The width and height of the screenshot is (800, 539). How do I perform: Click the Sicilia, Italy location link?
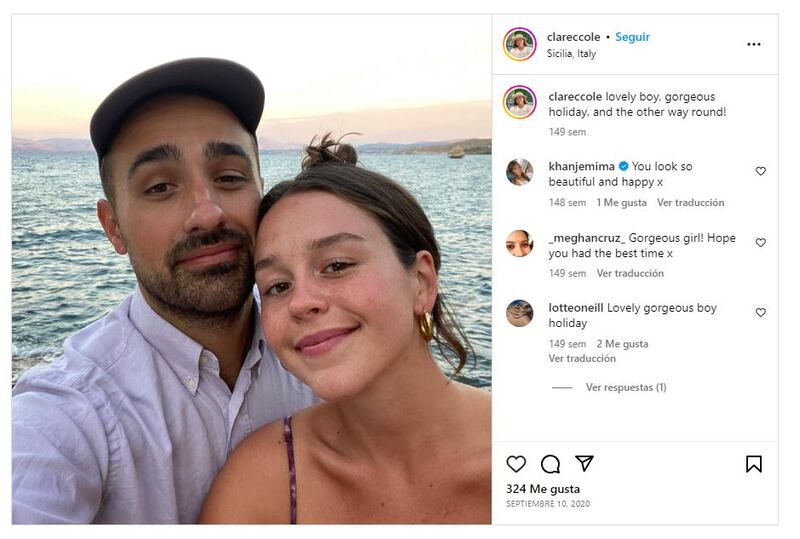pos(571,54)
